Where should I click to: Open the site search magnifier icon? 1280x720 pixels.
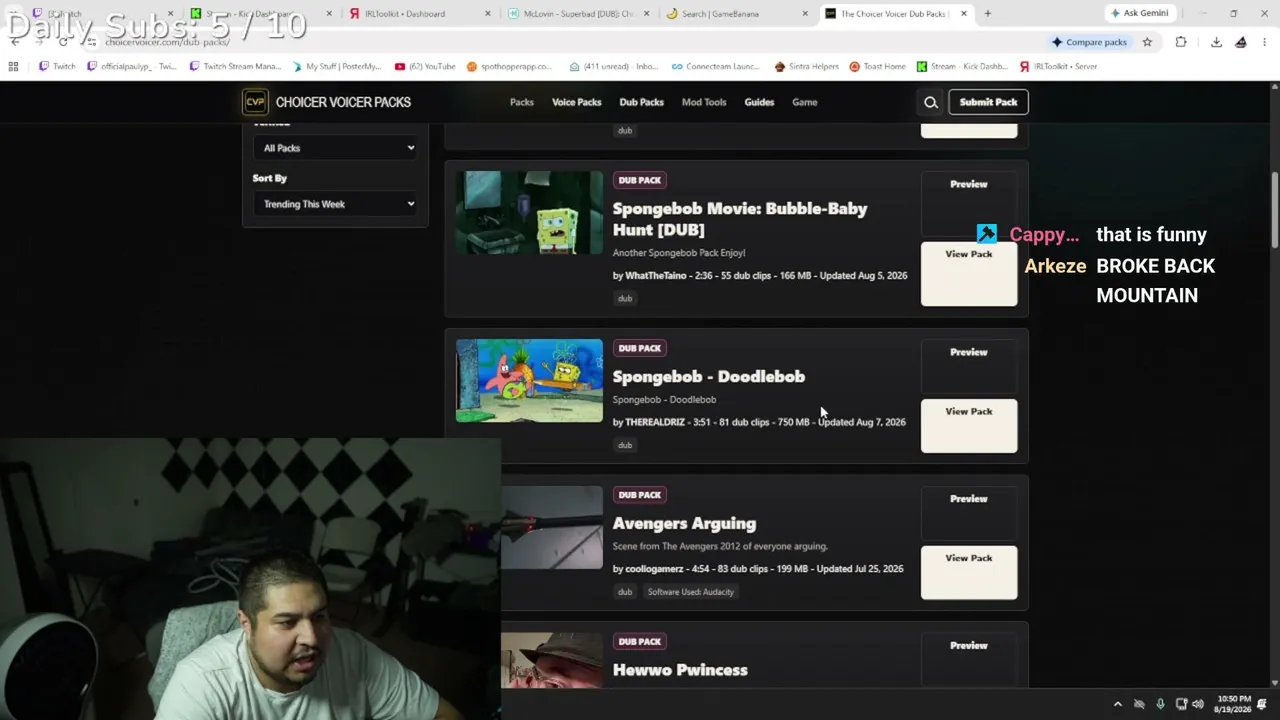point(931,102)
